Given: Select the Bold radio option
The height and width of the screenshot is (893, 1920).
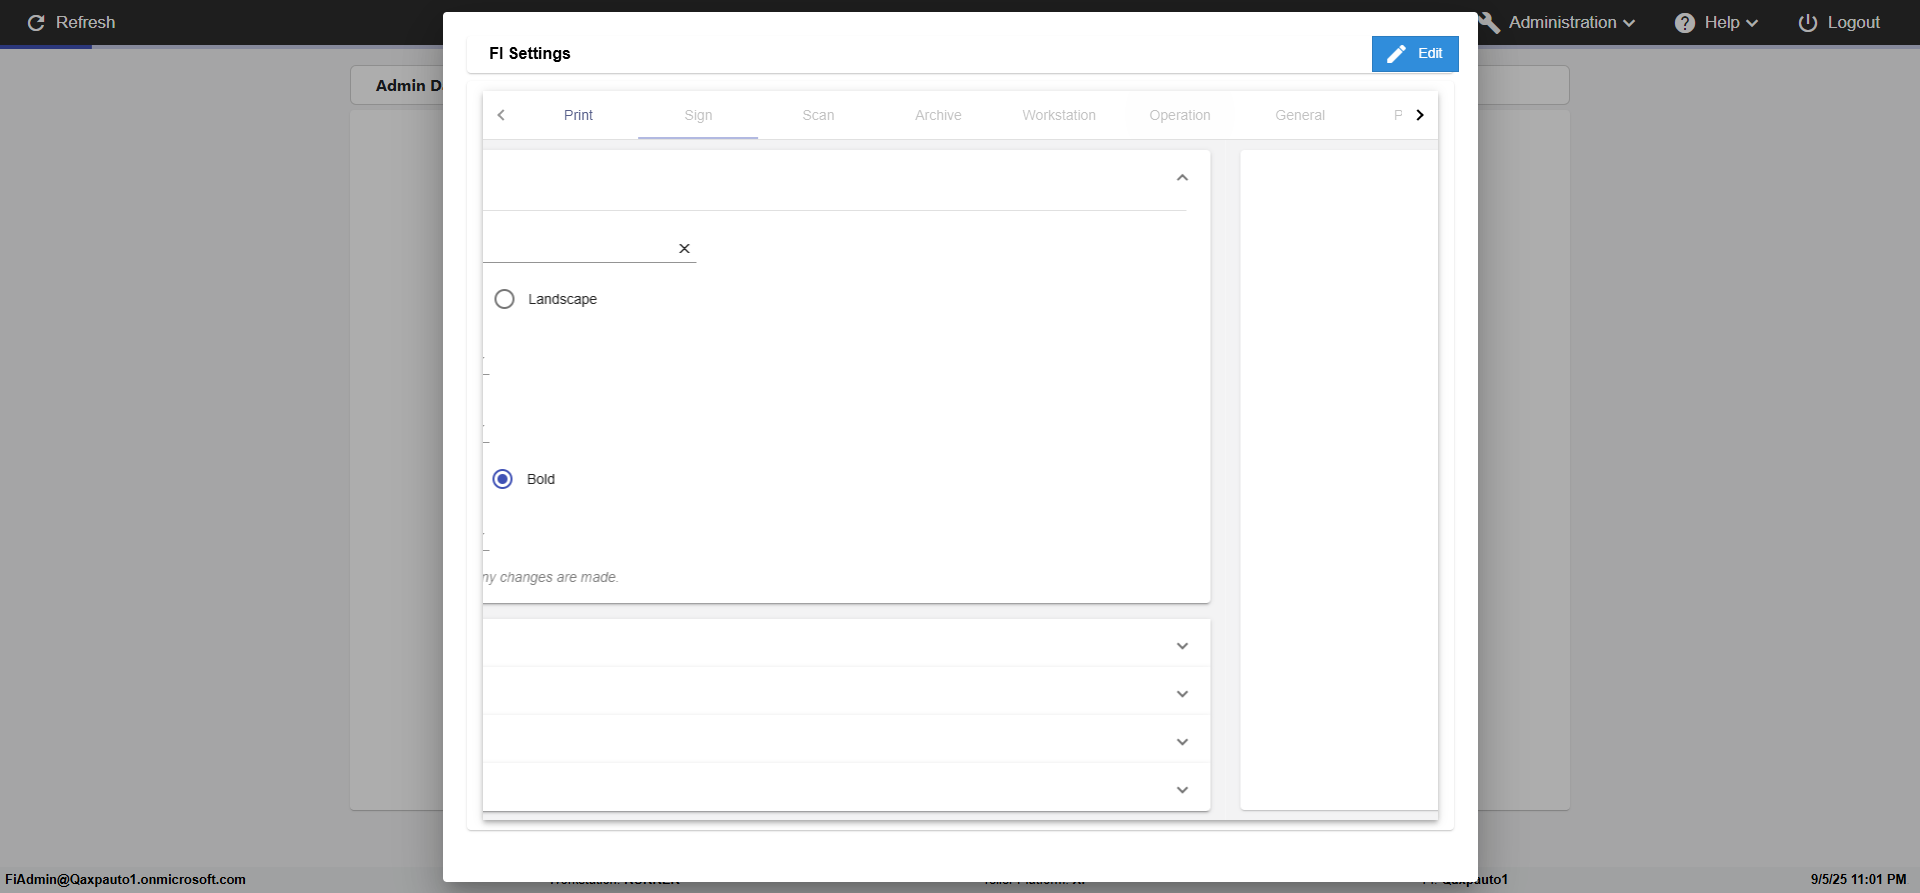Looking at the screenshot, I should [x=503, y=479].
